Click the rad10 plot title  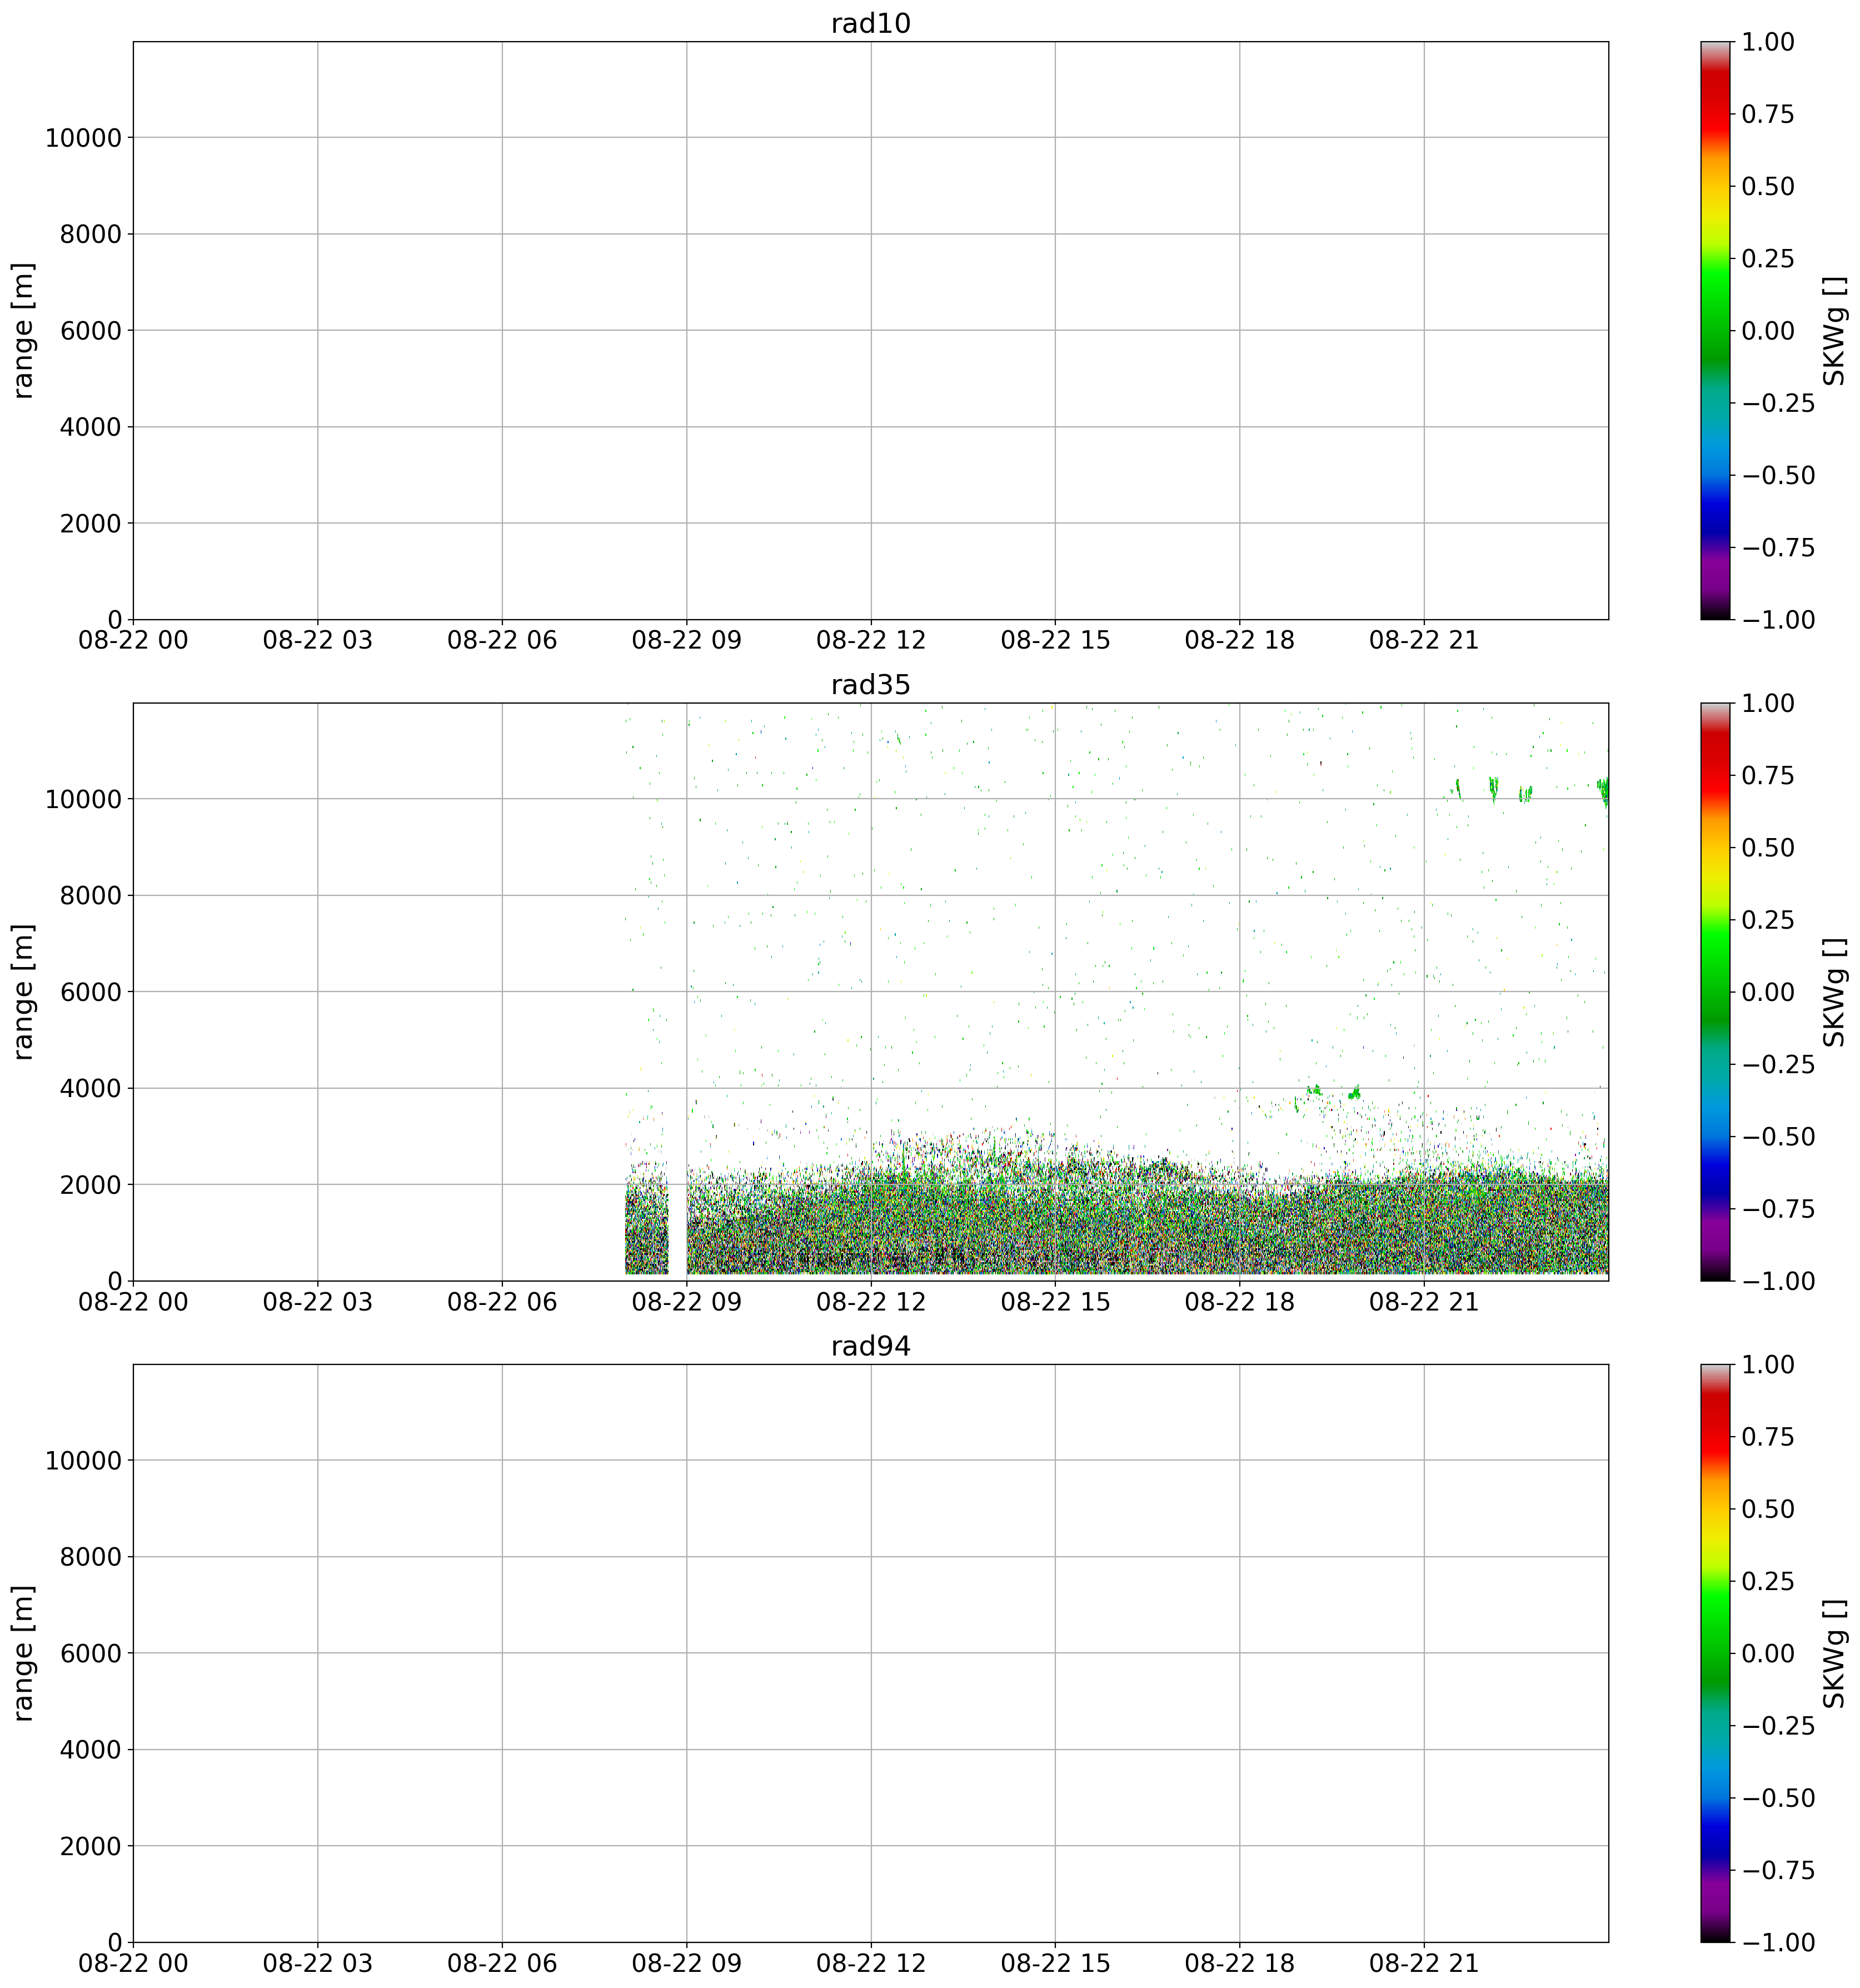pos(870,24)
